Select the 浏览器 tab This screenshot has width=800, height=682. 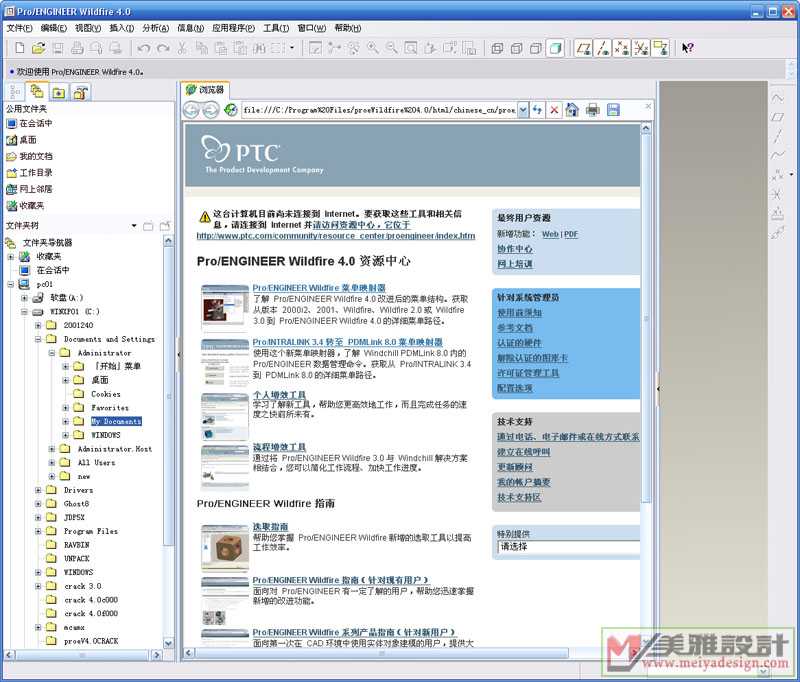click(206, 90)
